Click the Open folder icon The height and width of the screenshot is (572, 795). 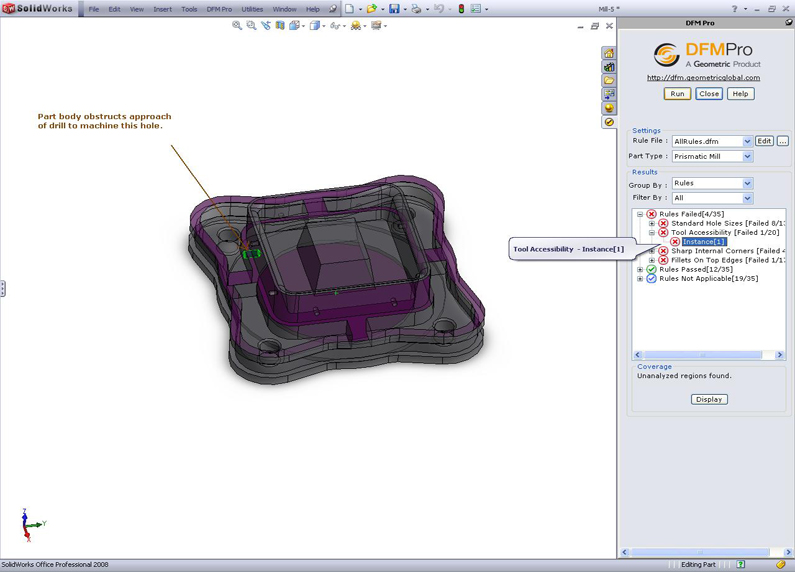click(x=372, y=9)
